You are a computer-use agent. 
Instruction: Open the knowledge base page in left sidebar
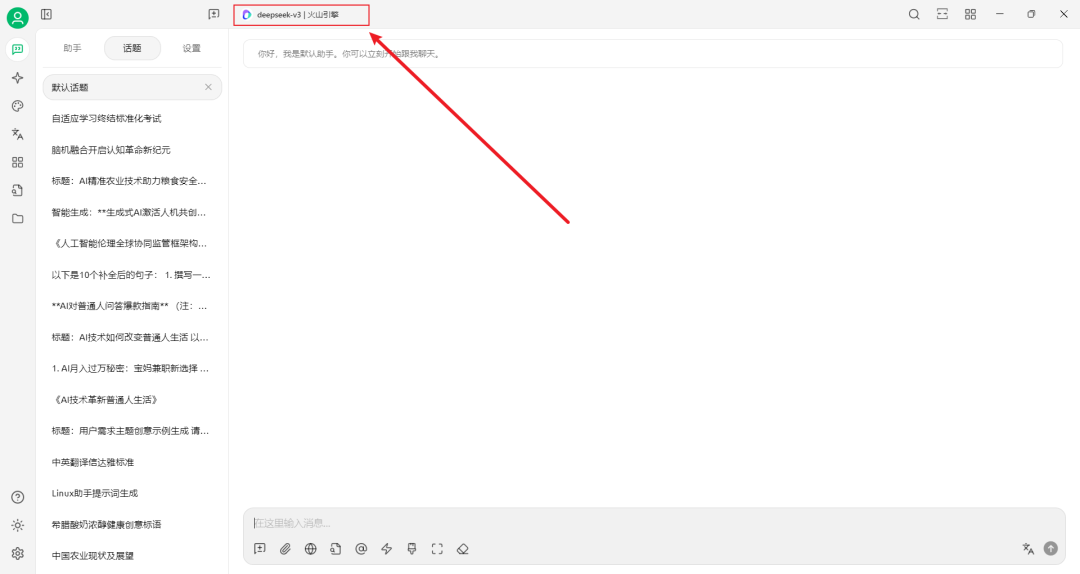[18, 190]
